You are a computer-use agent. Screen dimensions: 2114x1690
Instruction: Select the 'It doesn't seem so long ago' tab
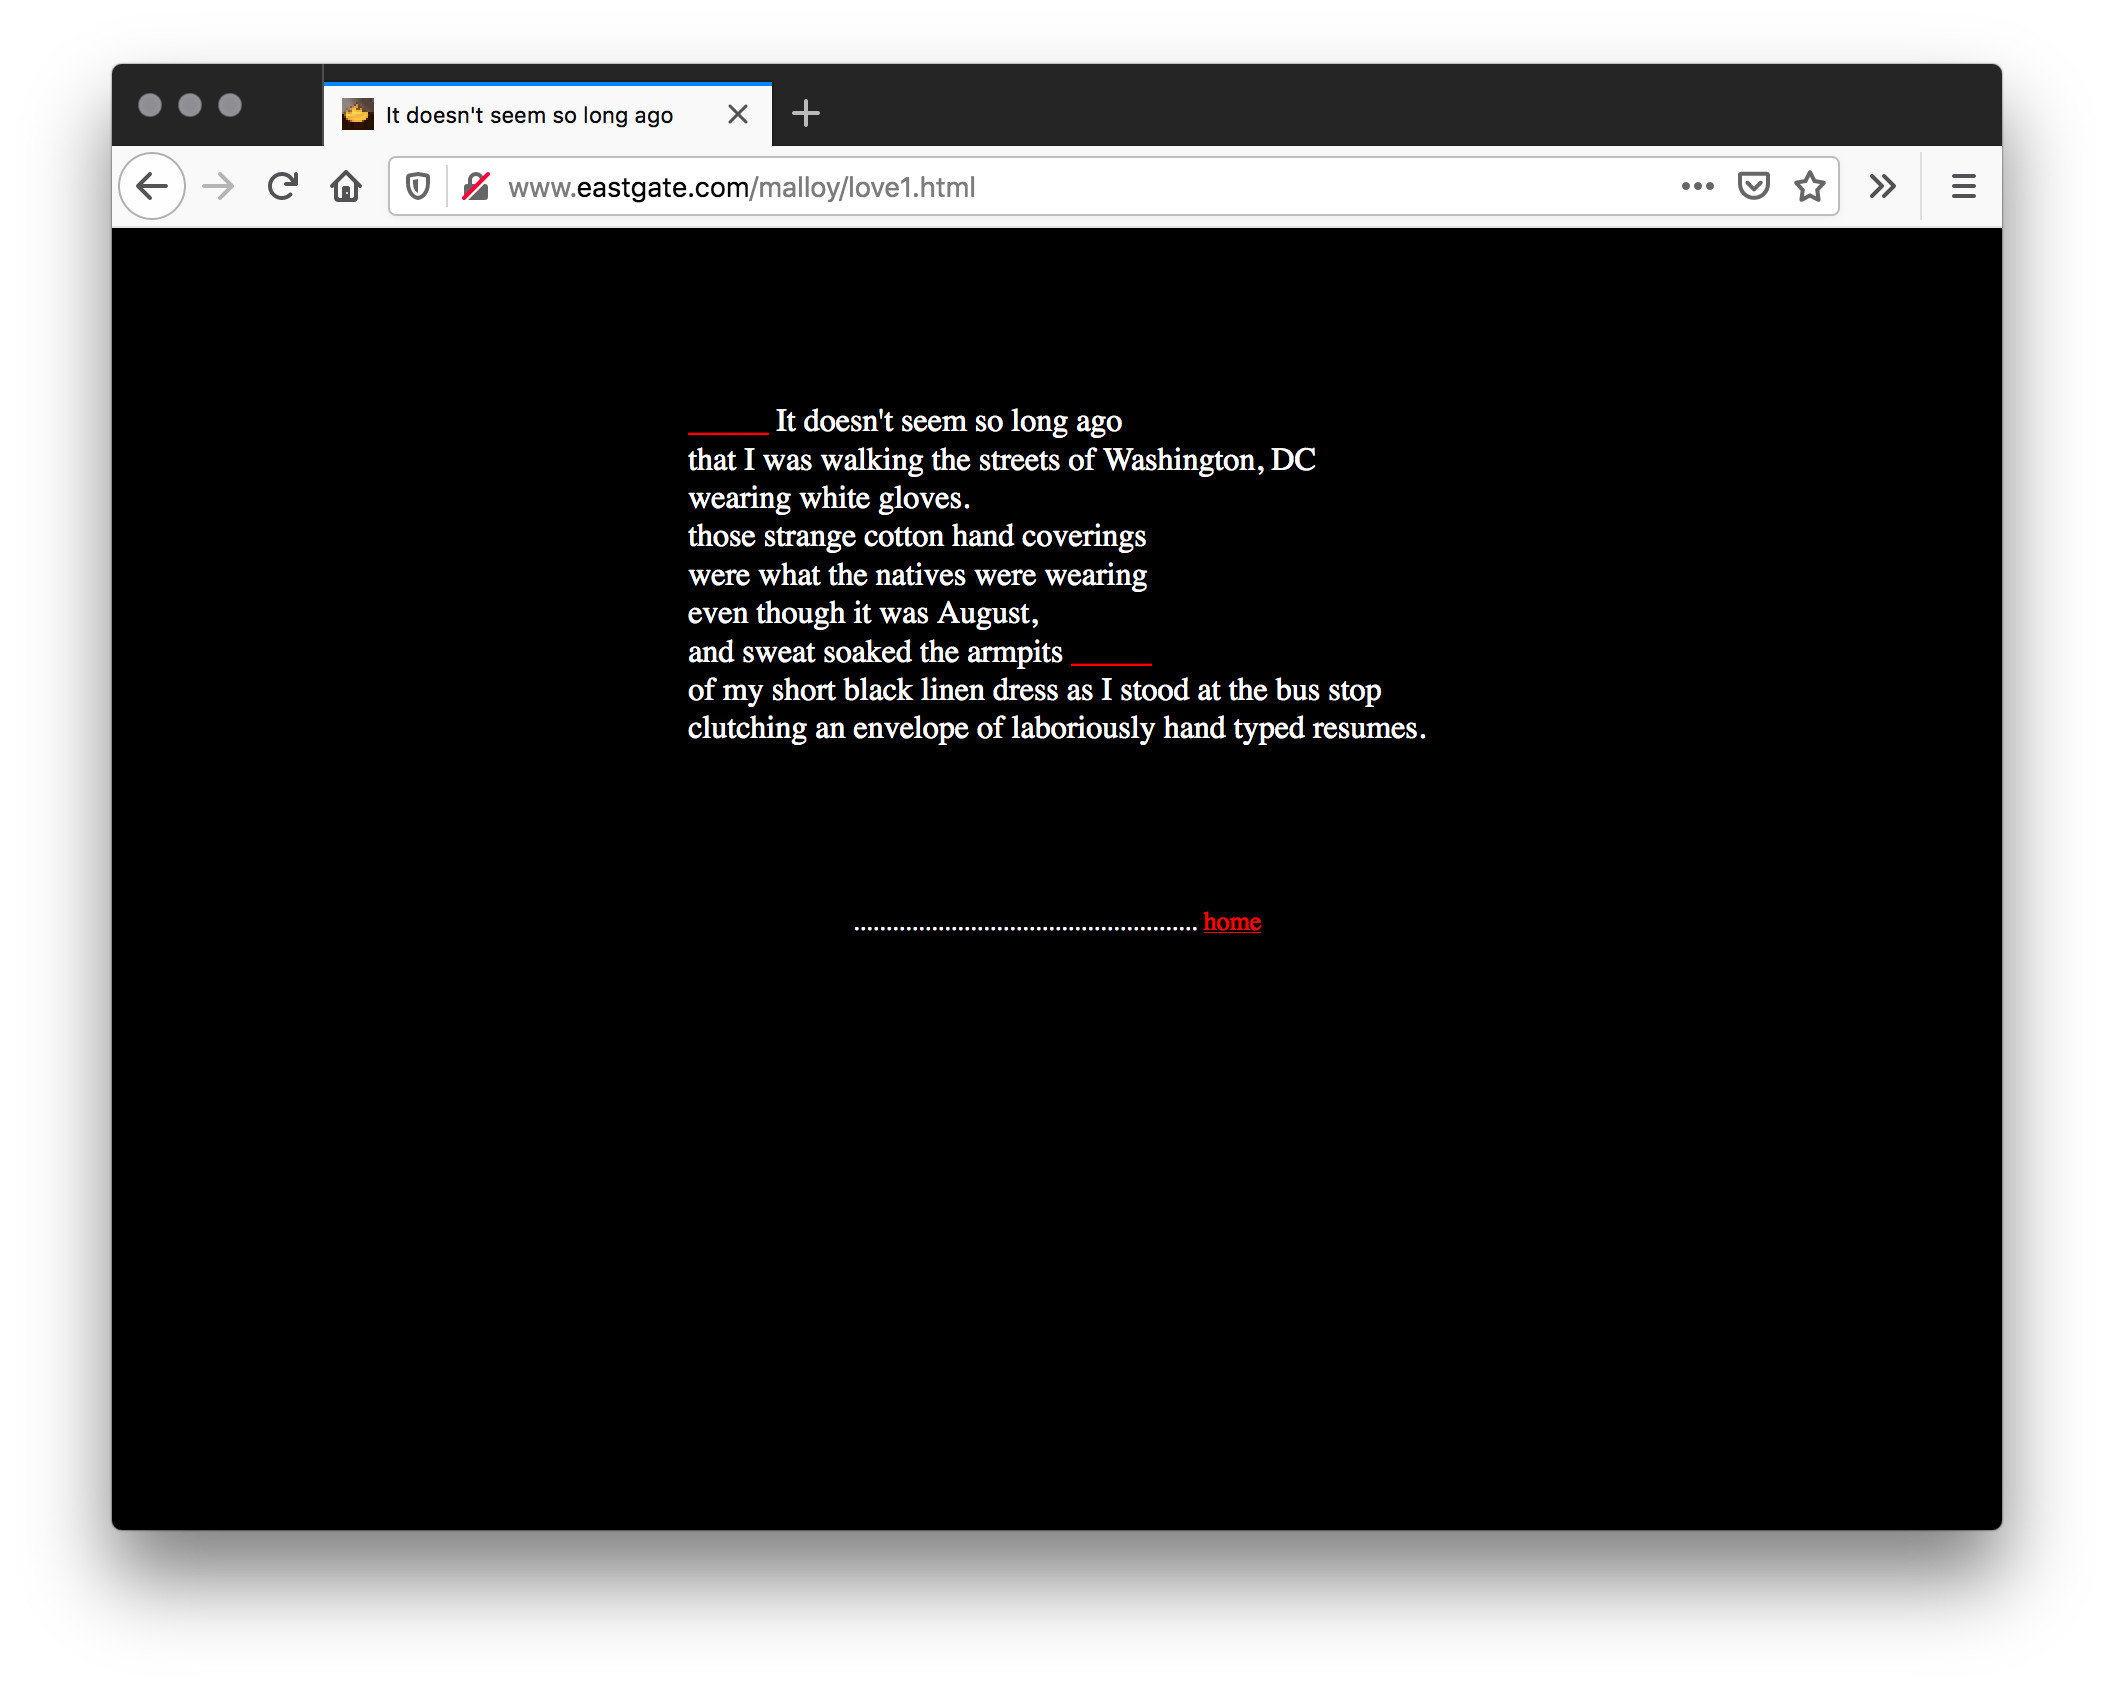pyautogui.click(x=548, y=114)
